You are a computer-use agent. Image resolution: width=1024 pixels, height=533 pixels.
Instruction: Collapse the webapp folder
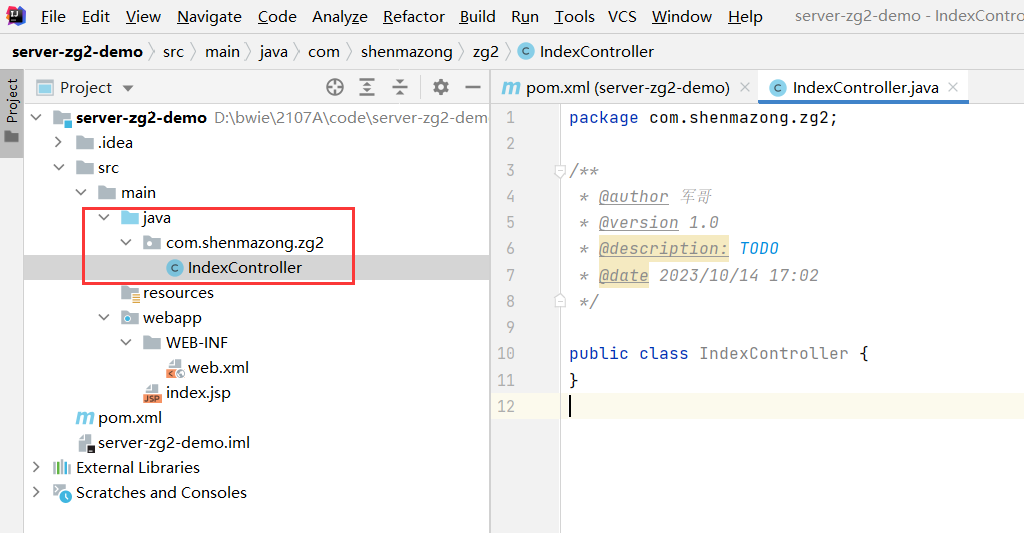(x=104, y=318)
